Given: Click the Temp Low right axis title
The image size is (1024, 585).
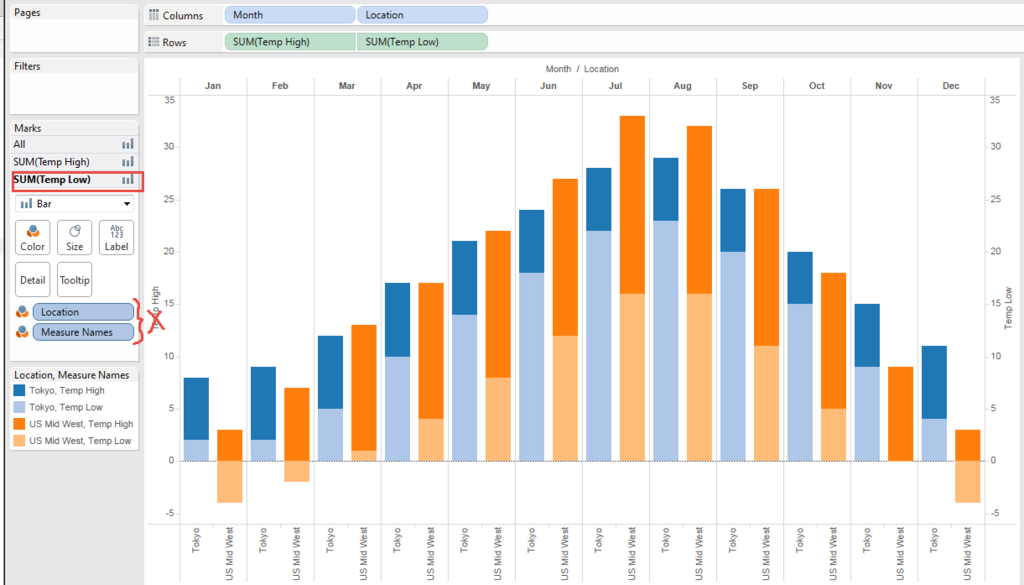Looking at the screenshot, I should point(1008,308).
